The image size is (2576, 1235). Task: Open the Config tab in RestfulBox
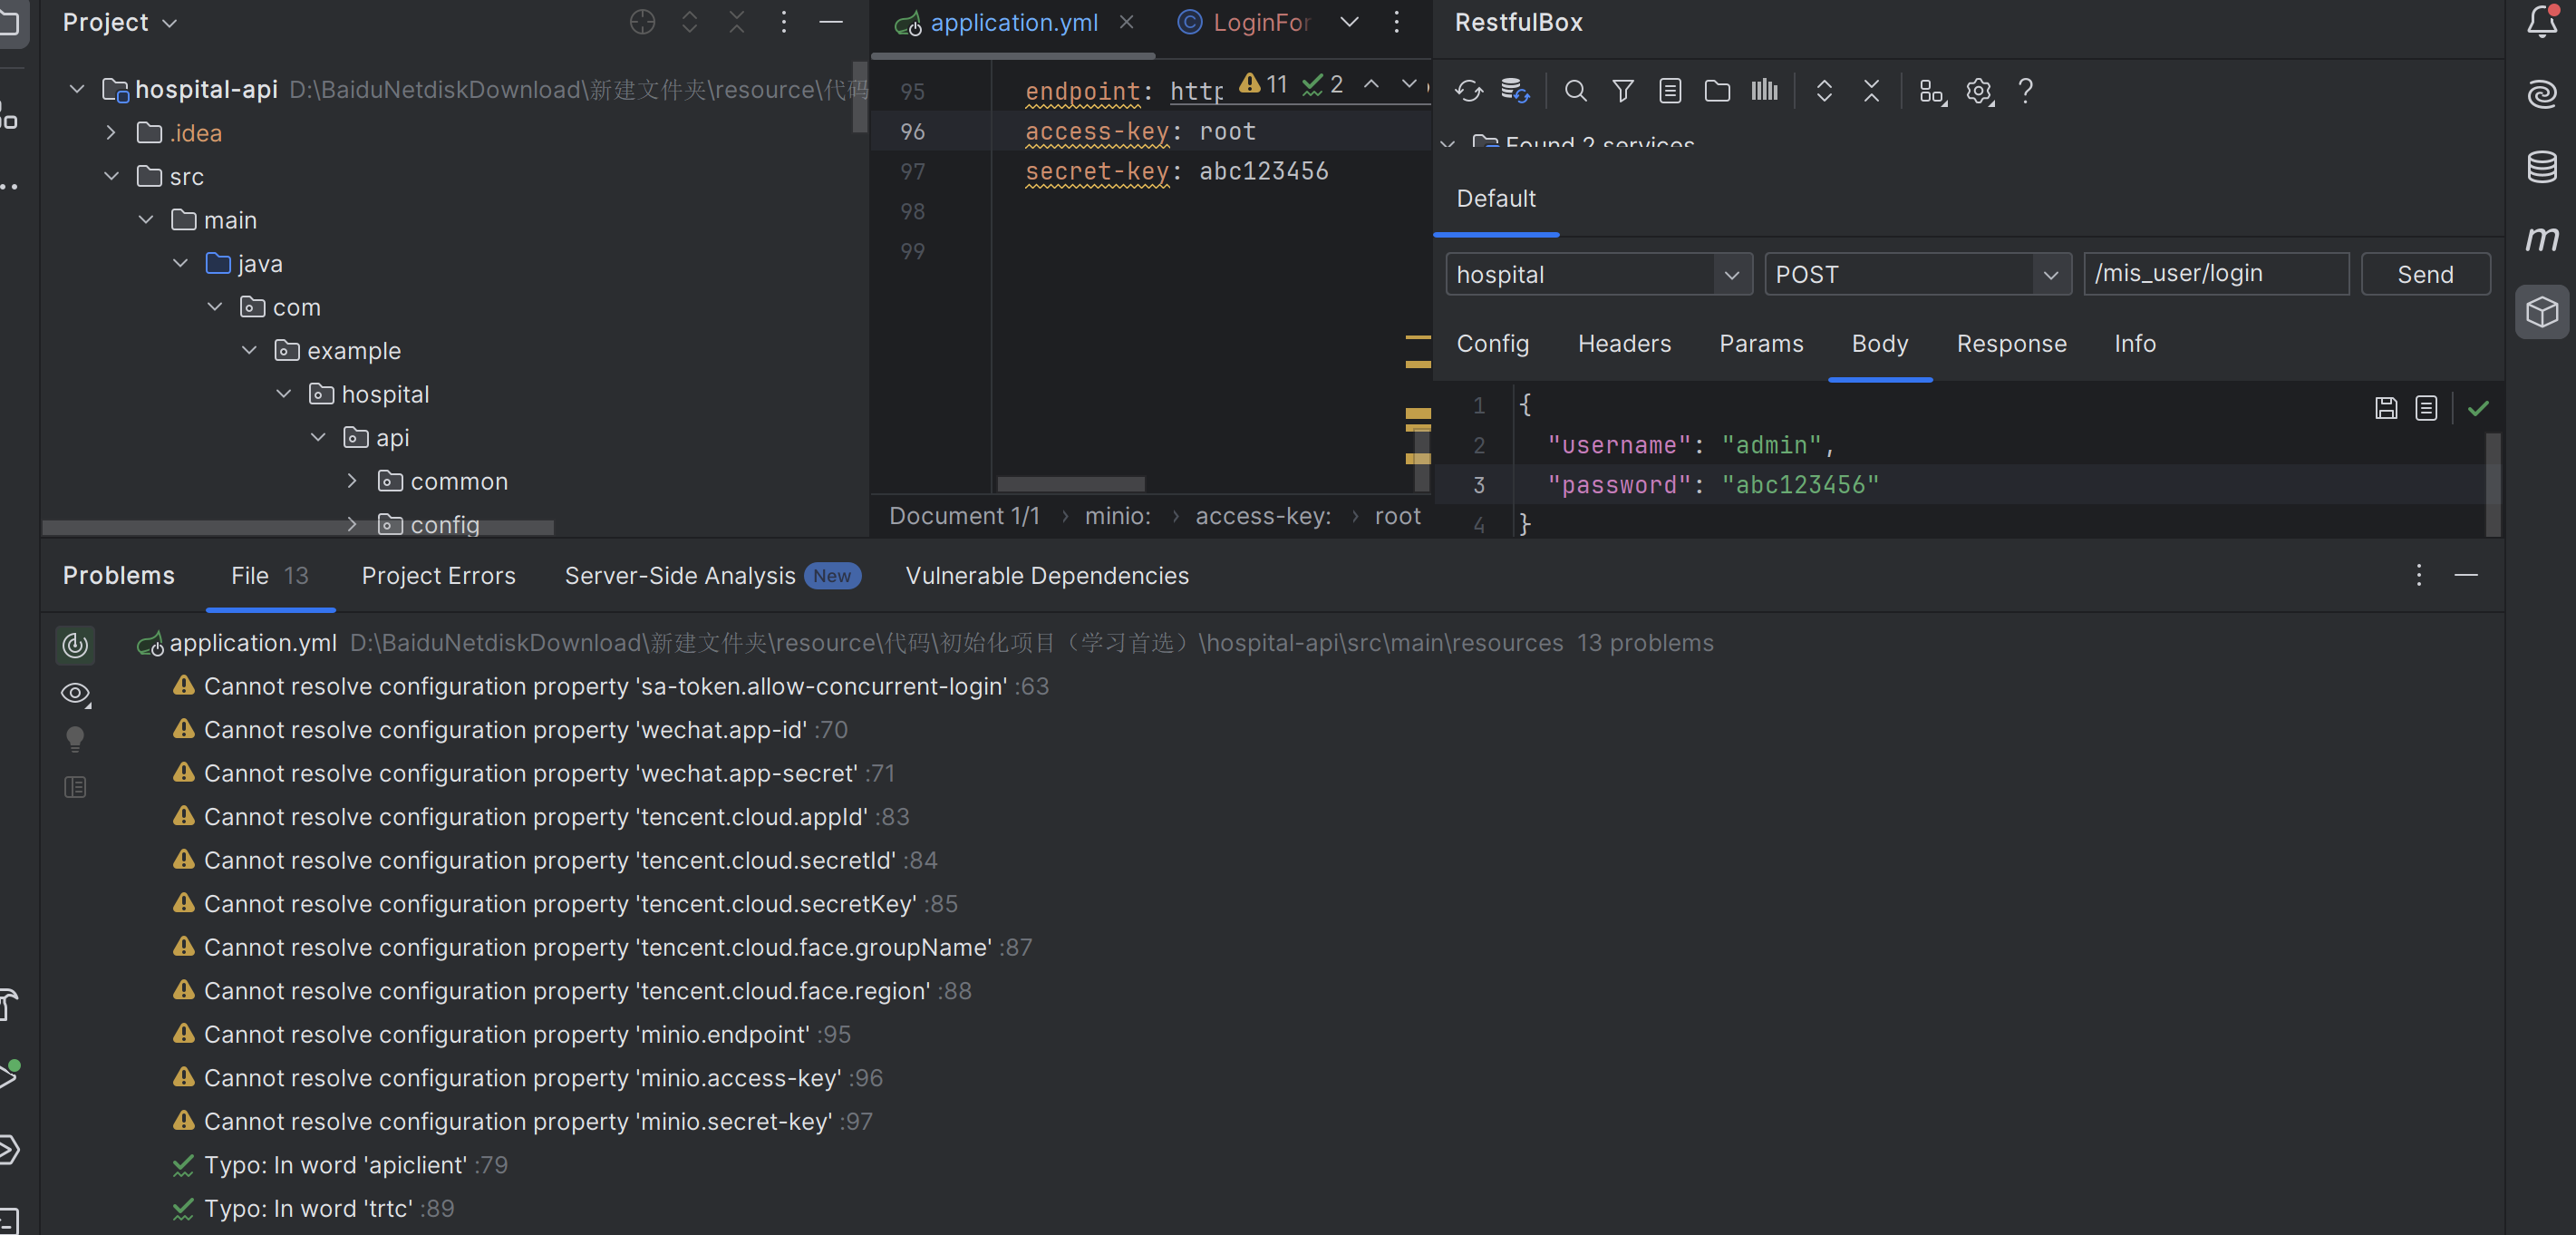pos(1492,343)
